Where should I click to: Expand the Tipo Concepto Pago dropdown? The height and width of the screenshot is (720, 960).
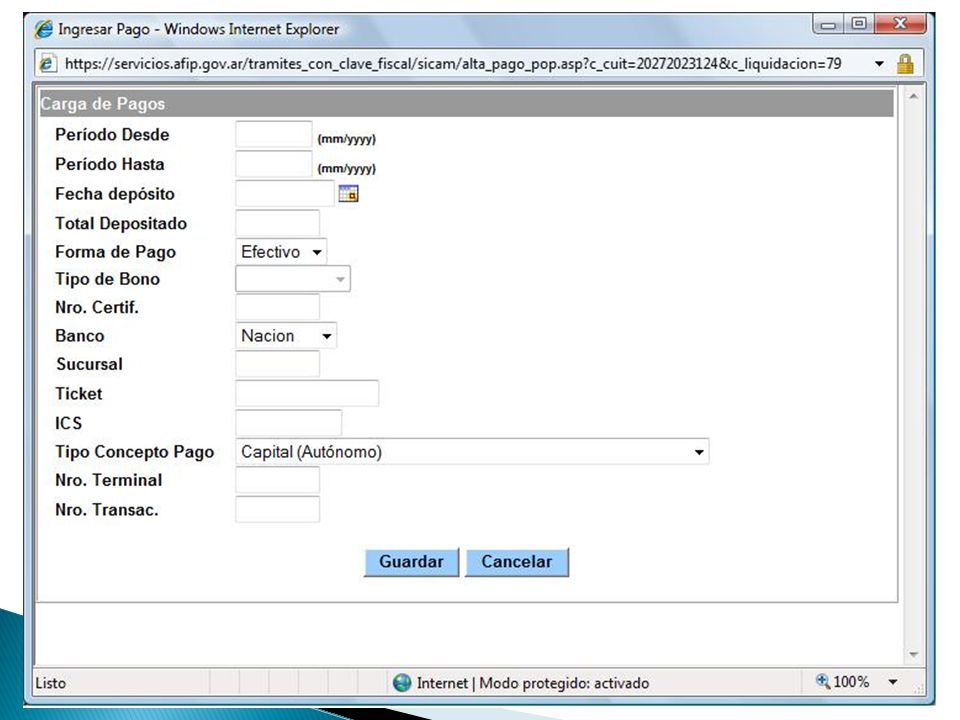(472, 452)
